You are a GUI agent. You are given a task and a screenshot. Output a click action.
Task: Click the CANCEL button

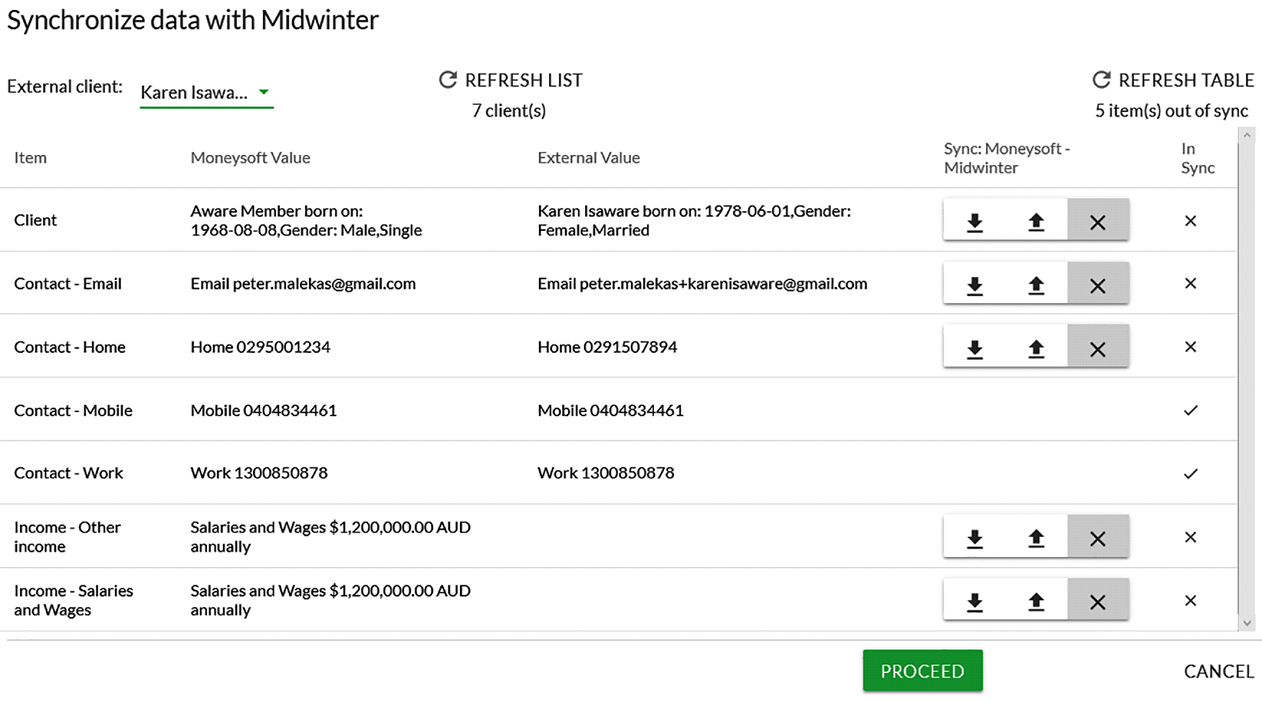click(x=1218, y=671)
